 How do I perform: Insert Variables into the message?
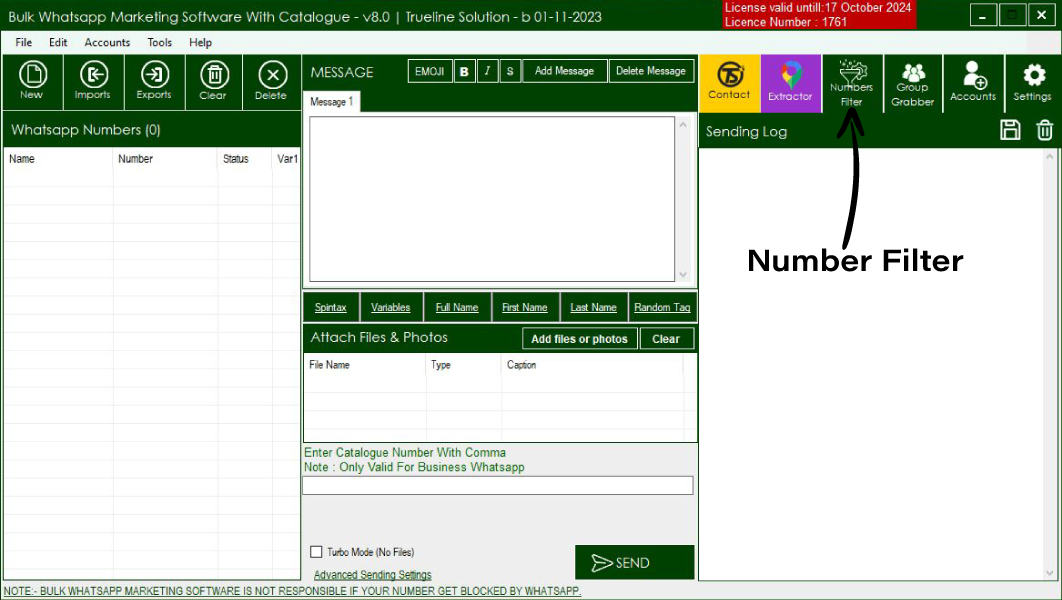tap(391, 307)
